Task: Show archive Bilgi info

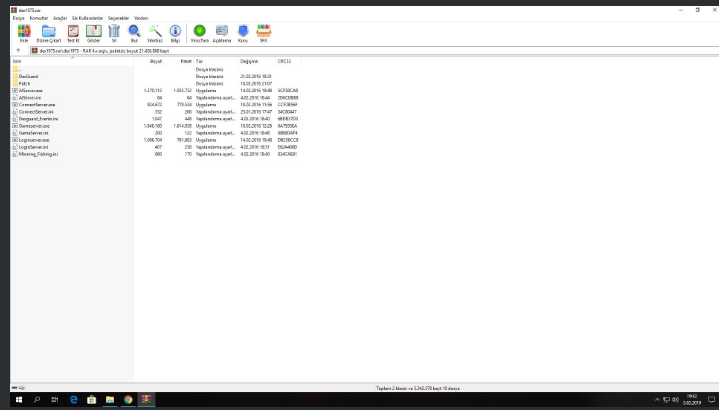Action: pyautogui.click(x=176, y=34)
